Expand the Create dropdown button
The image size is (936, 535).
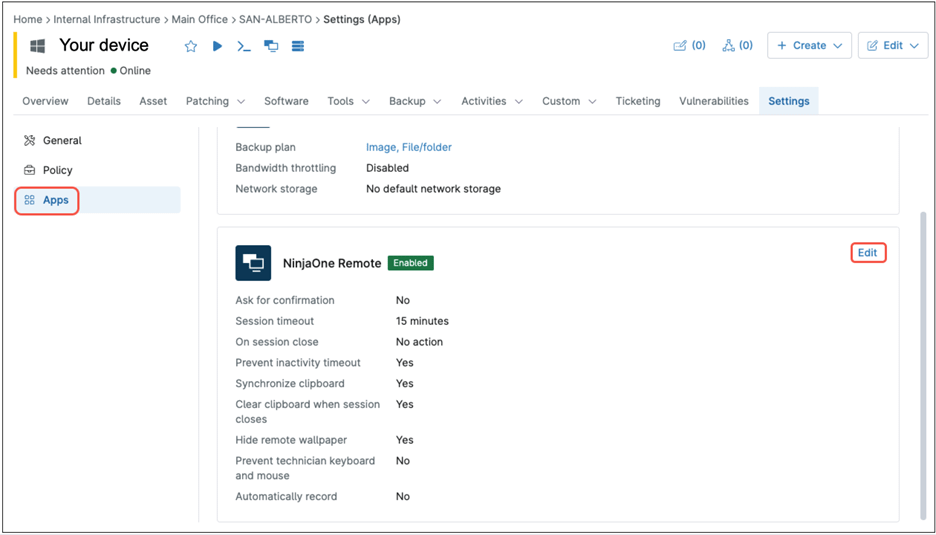click(x=809, y=46)
